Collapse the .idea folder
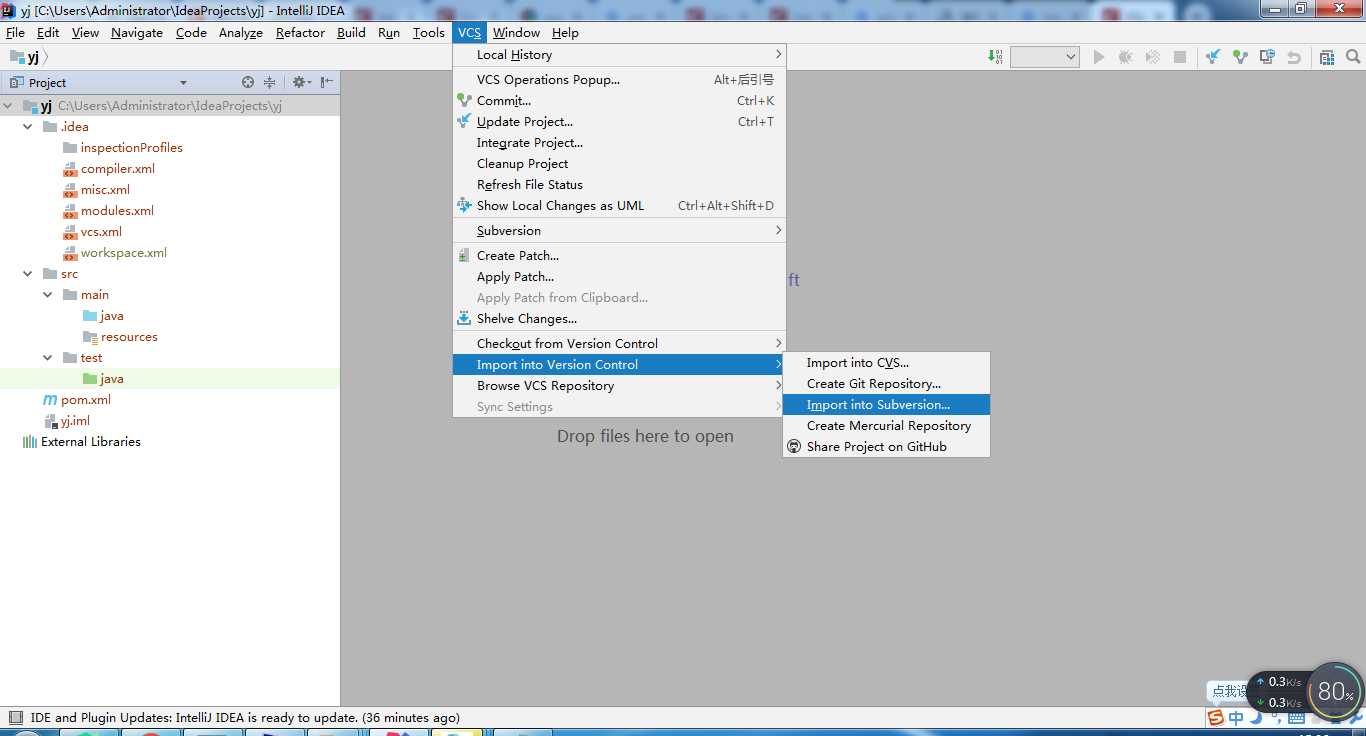 pyautogui.click(x=28, y=126)
